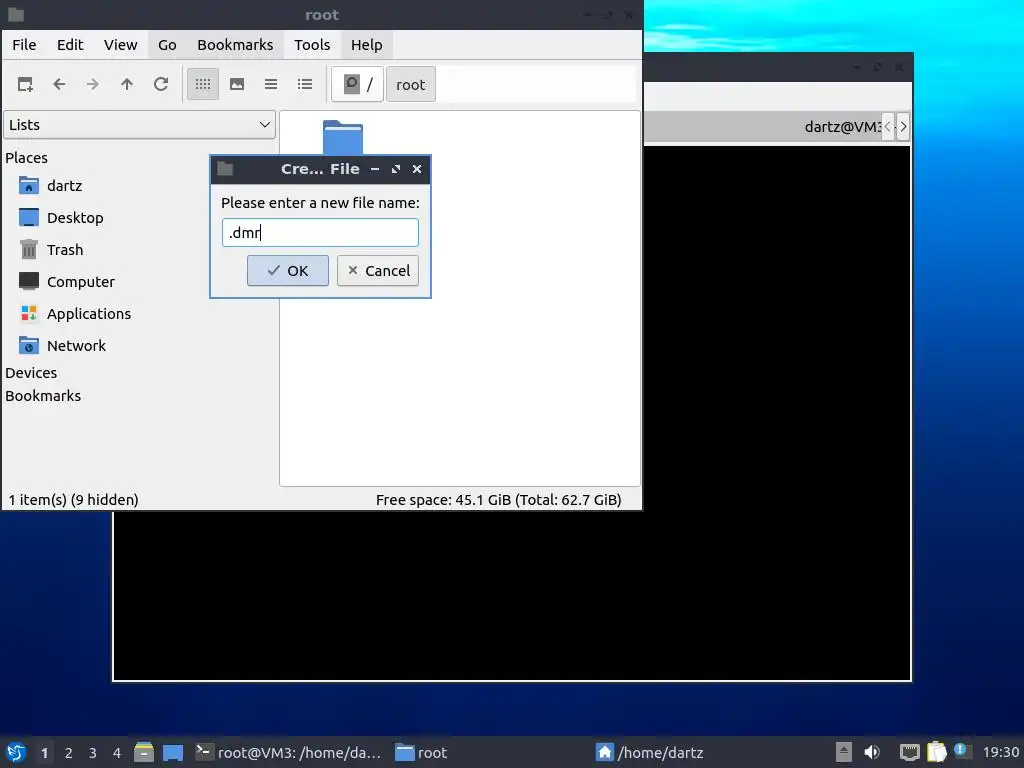This screenshot has height=768, width=1024.
Task: Click the update notifier tray icon
Action: click(961, 751)
